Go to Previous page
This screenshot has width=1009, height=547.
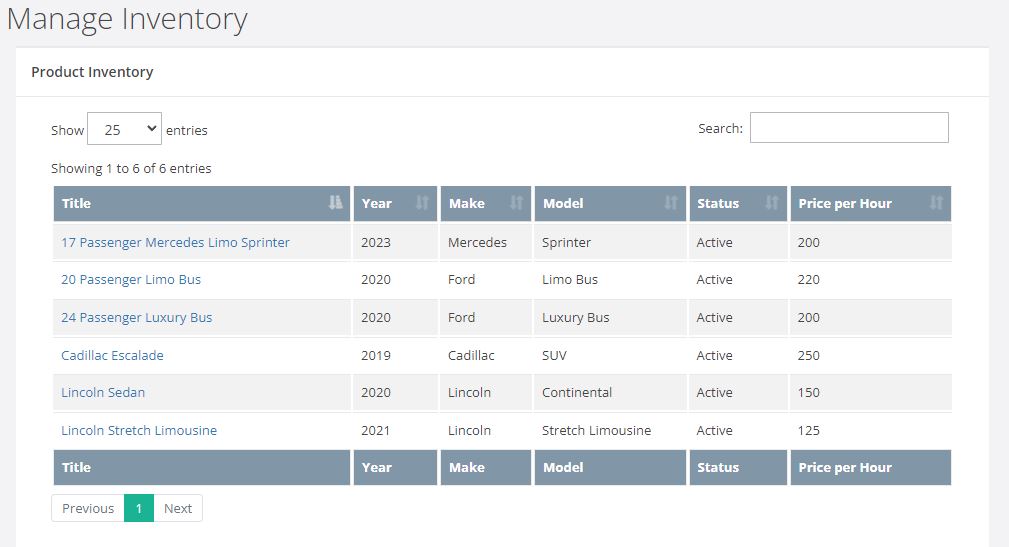tap(88, 508)
